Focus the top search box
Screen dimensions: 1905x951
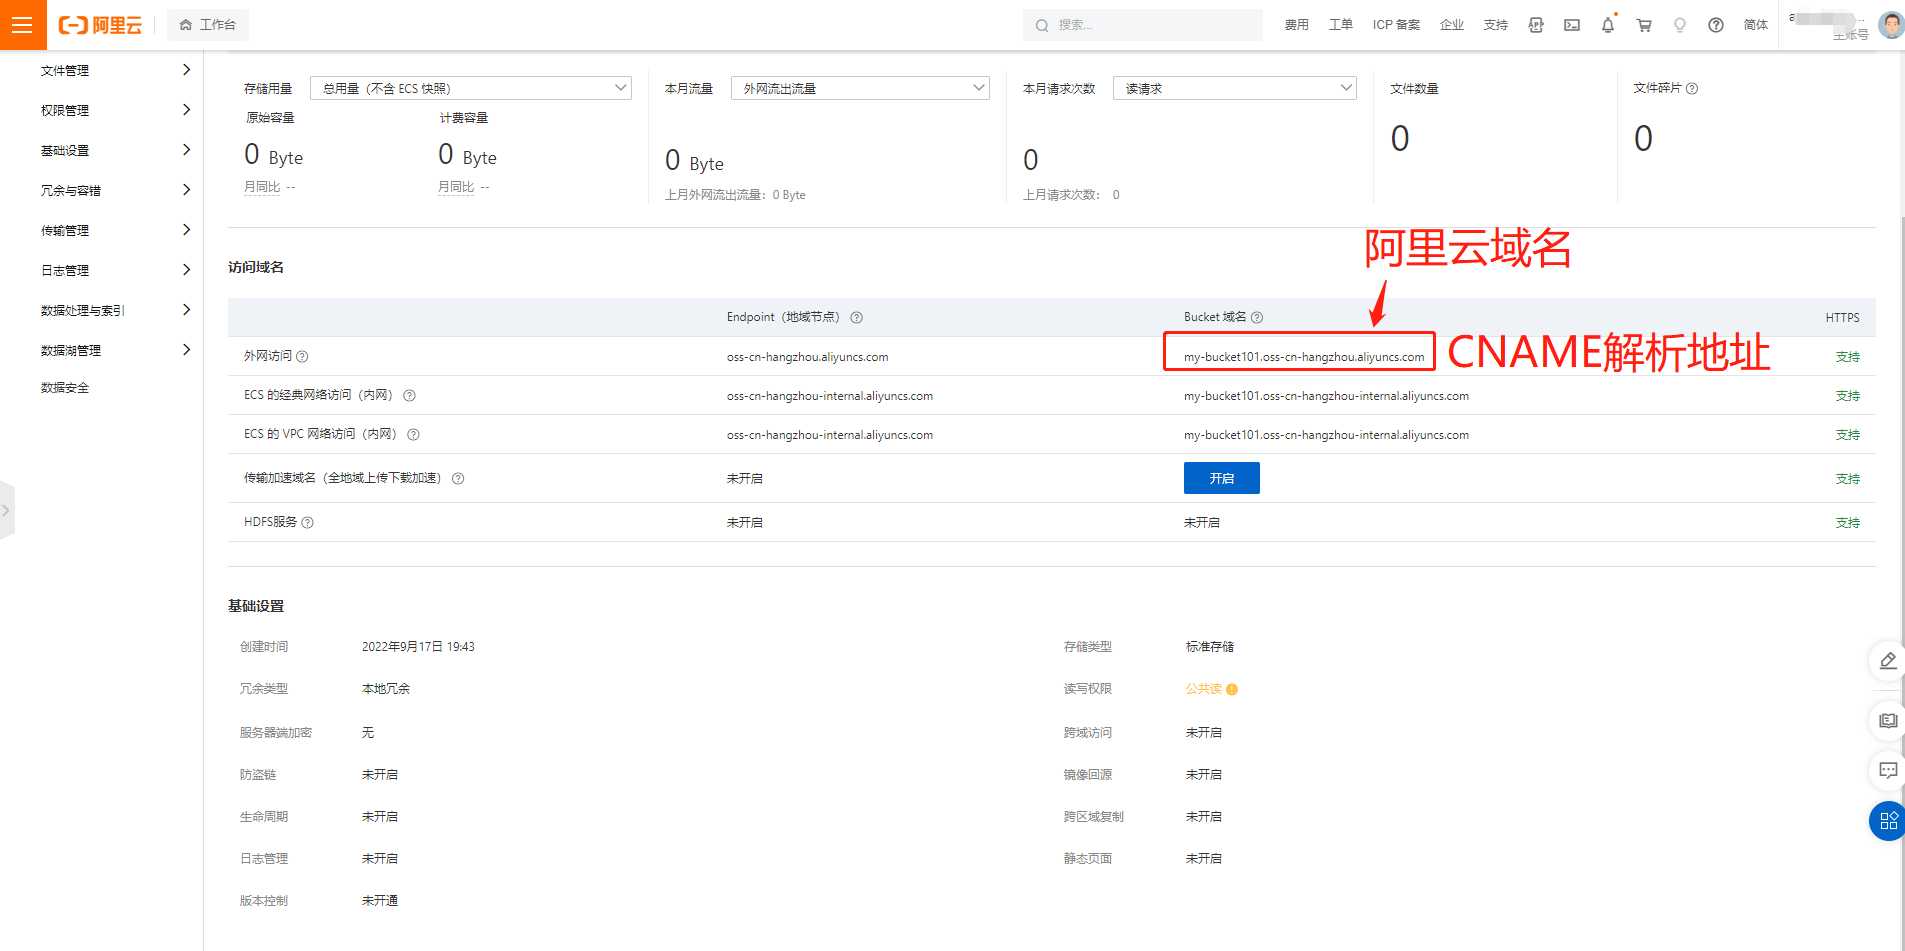point(1142,25)
